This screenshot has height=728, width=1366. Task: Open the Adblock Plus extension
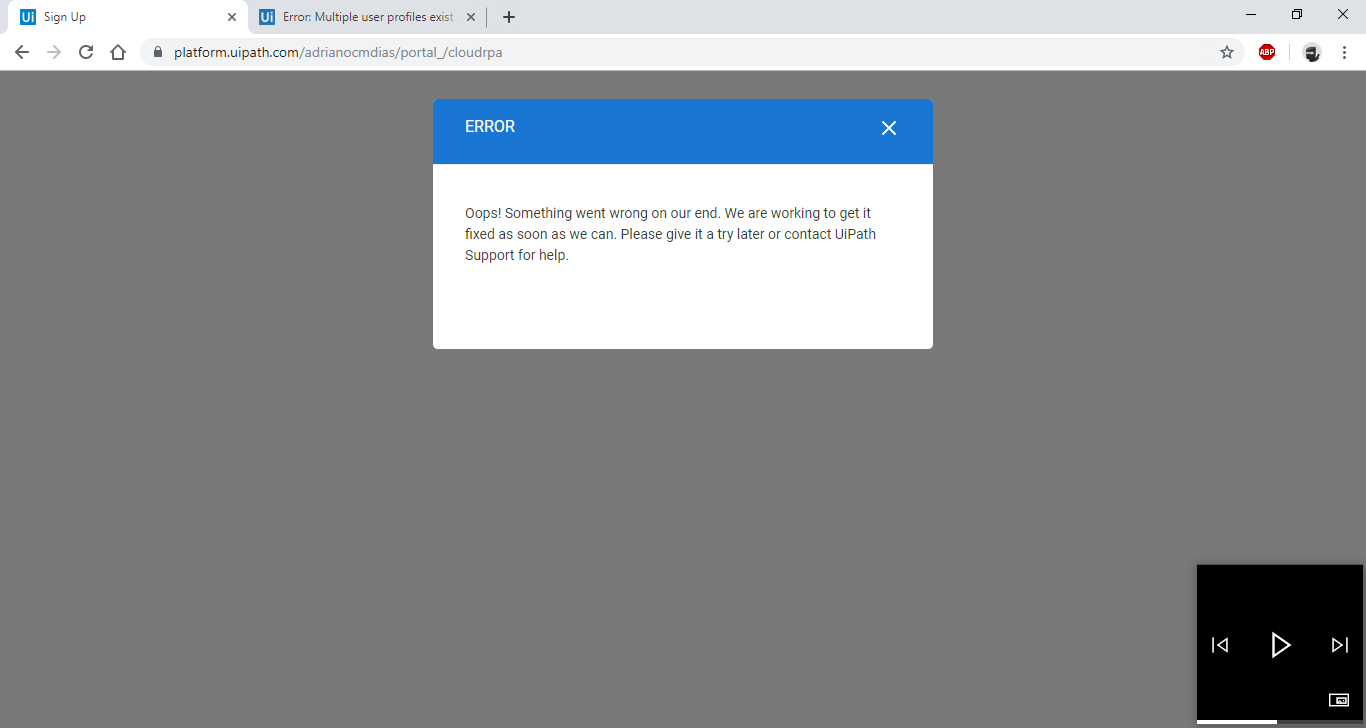coord(1267,52)
